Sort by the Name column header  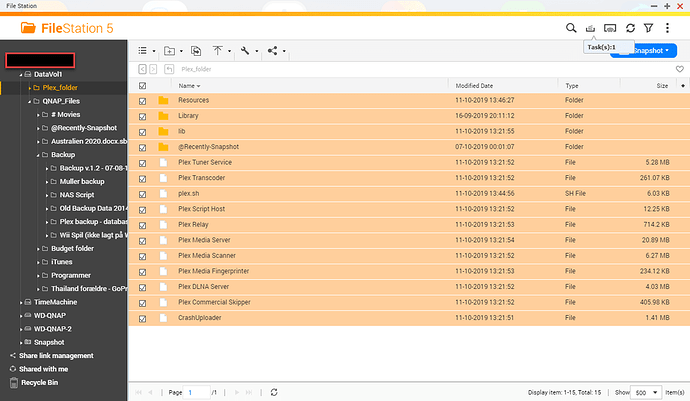(x=187, y=86)
